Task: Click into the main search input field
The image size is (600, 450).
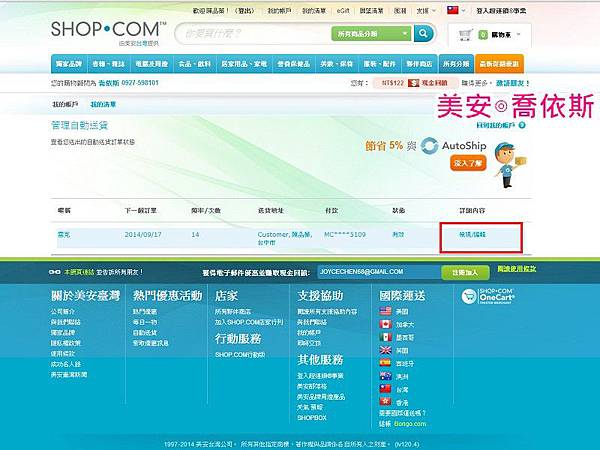Action: [253, 34]
